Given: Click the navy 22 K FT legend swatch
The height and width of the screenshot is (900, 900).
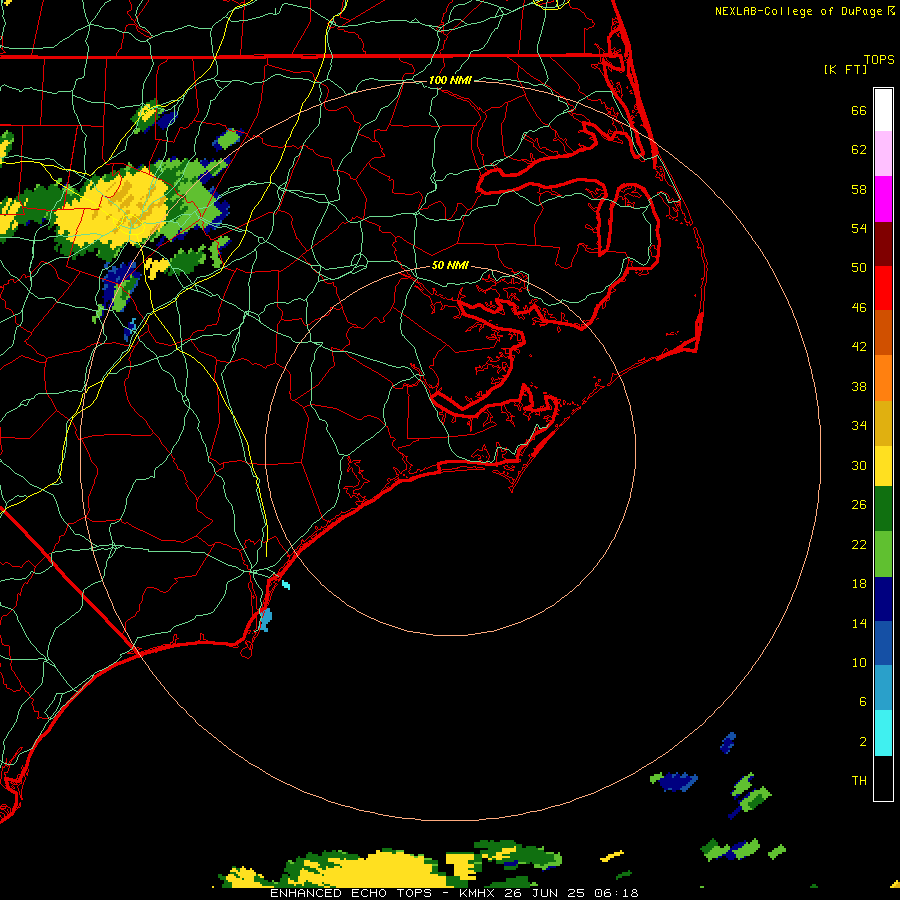Looking at the screenshot, I should coord(883,599).
